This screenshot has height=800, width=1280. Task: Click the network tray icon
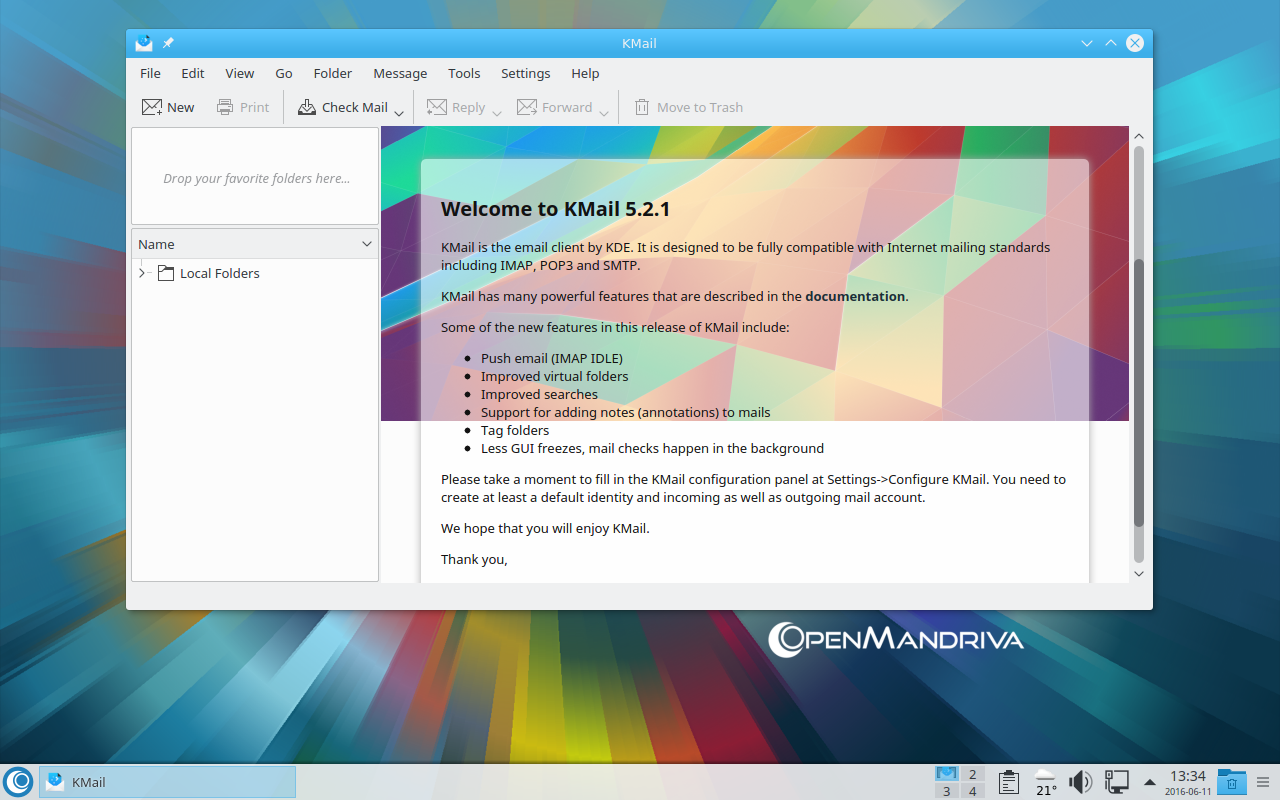point(1116,782)
